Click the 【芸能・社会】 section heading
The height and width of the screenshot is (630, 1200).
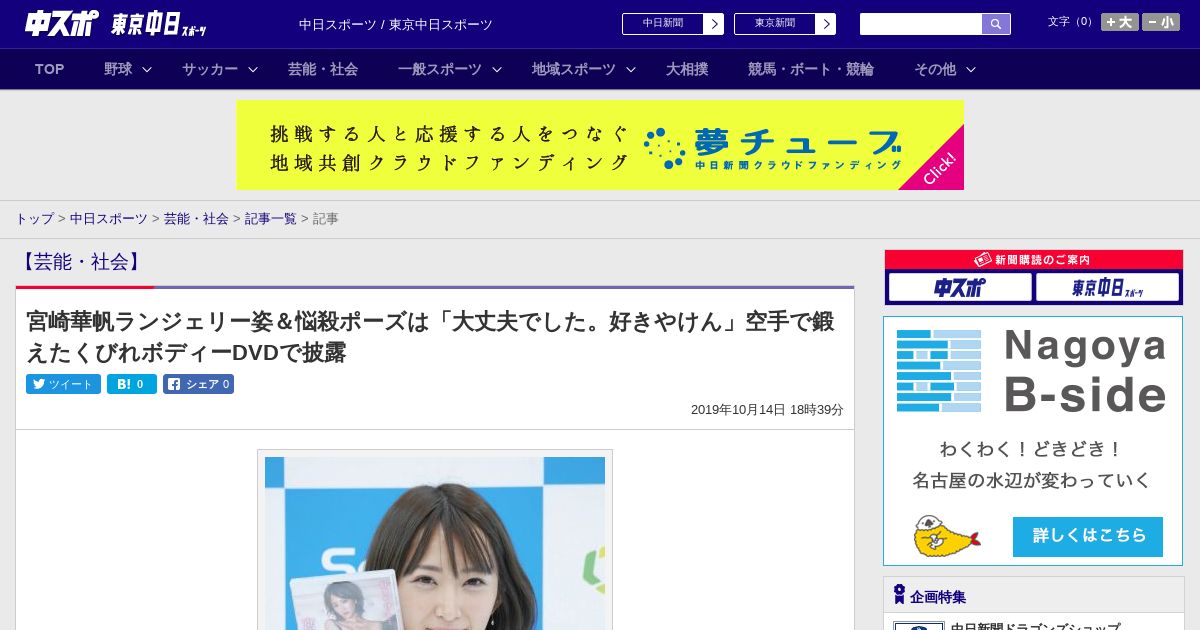pos(82,262)
